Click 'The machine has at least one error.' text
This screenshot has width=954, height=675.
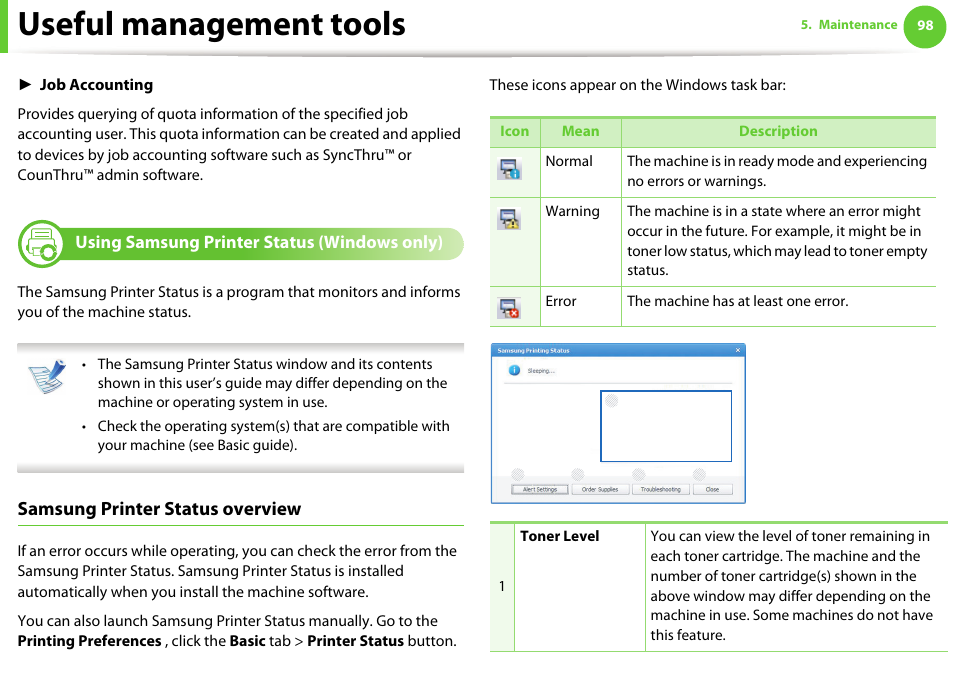point(737,301)
